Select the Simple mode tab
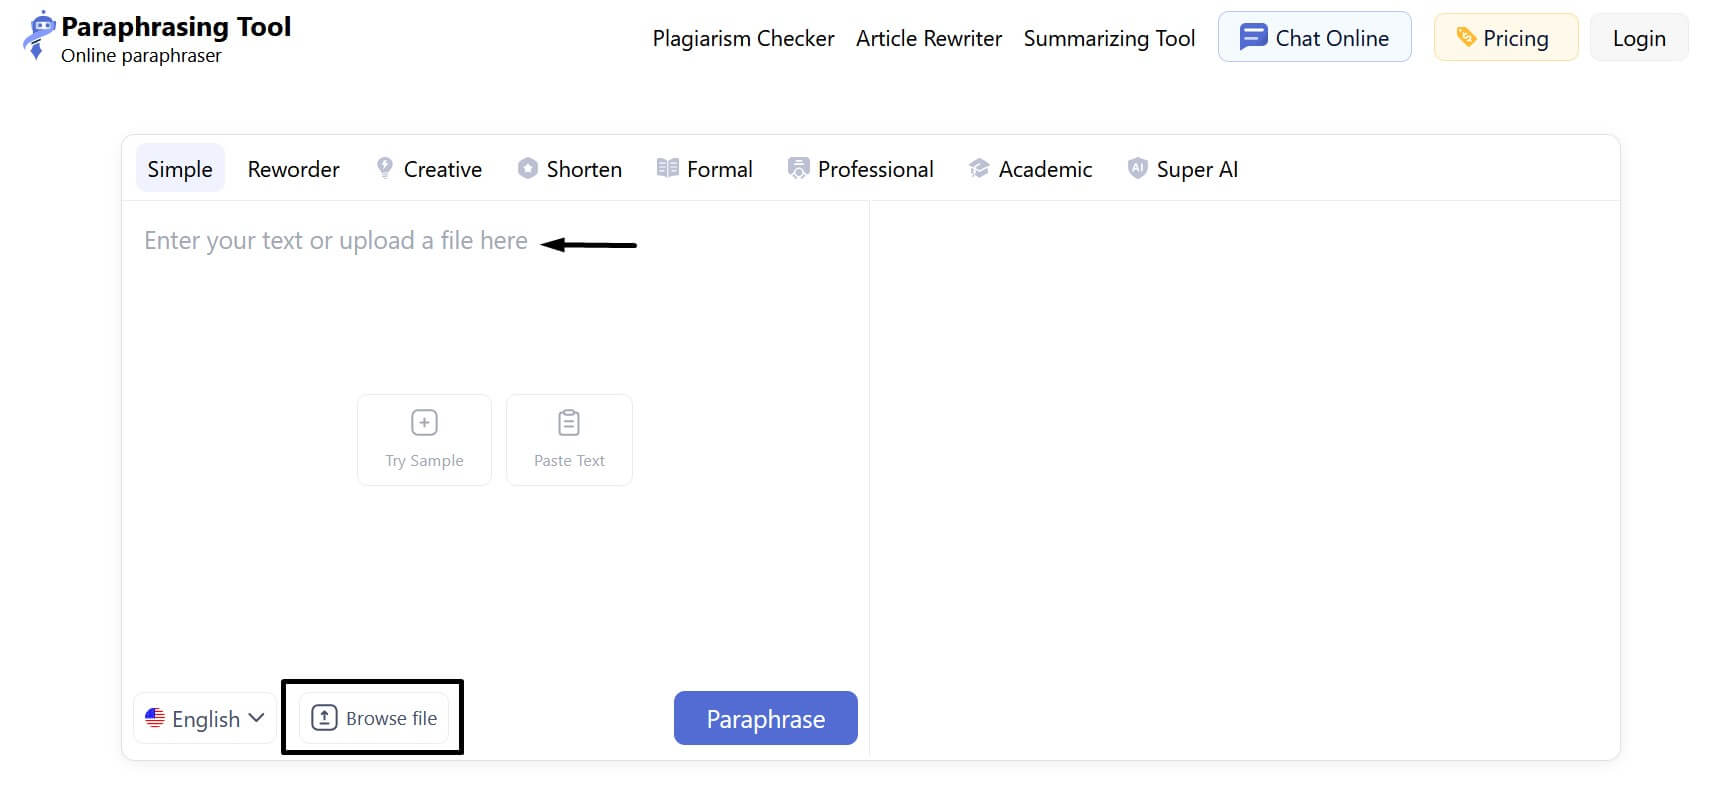The height and width of the screenshot is (791, 1735). pos(180,169)
